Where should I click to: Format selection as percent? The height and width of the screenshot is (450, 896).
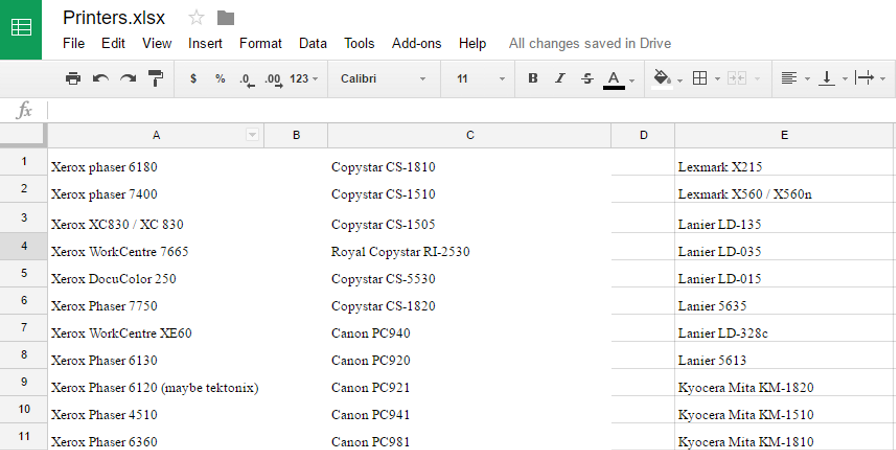tap(220, 78)
